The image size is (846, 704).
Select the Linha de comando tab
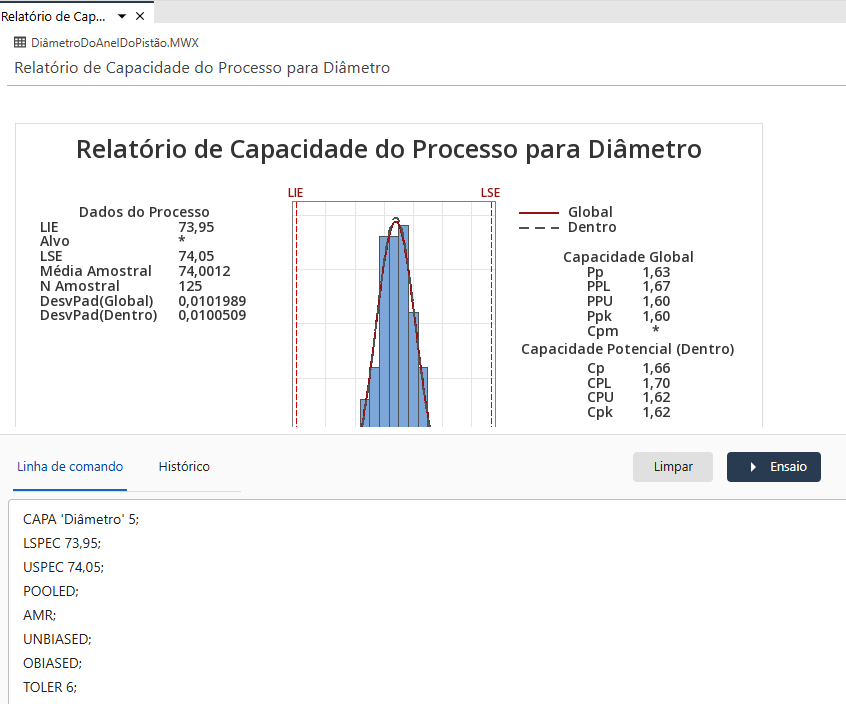pos(69,466)
